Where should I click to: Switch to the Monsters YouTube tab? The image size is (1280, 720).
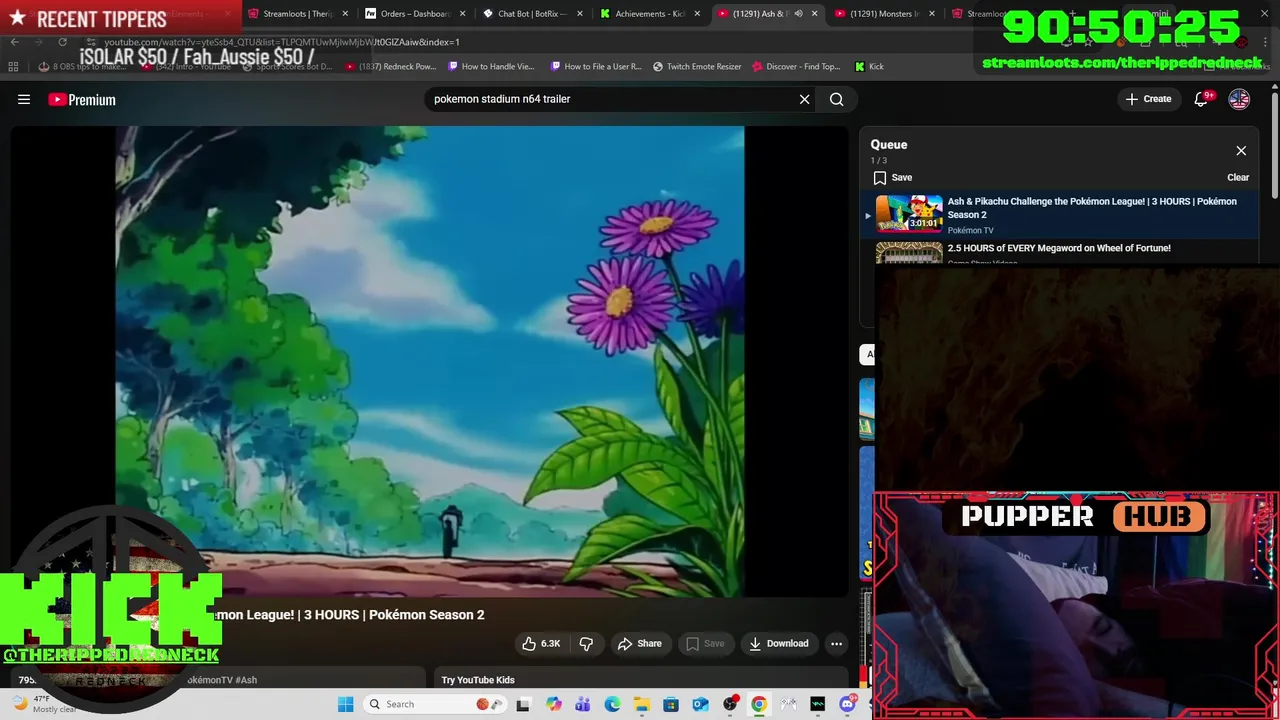click(877, 14)
